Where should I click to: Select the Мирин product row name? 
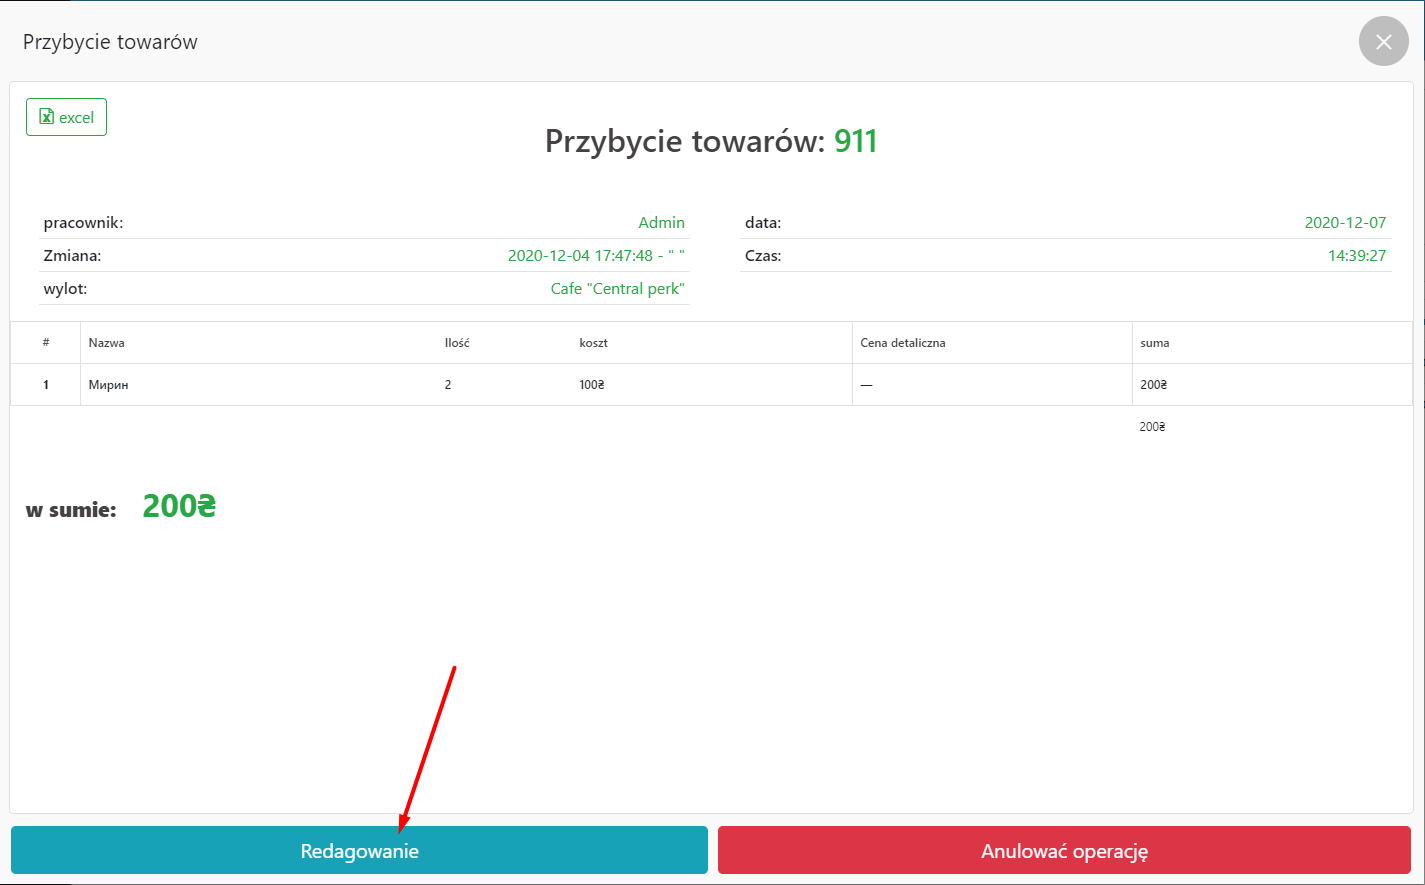(108, 385)
